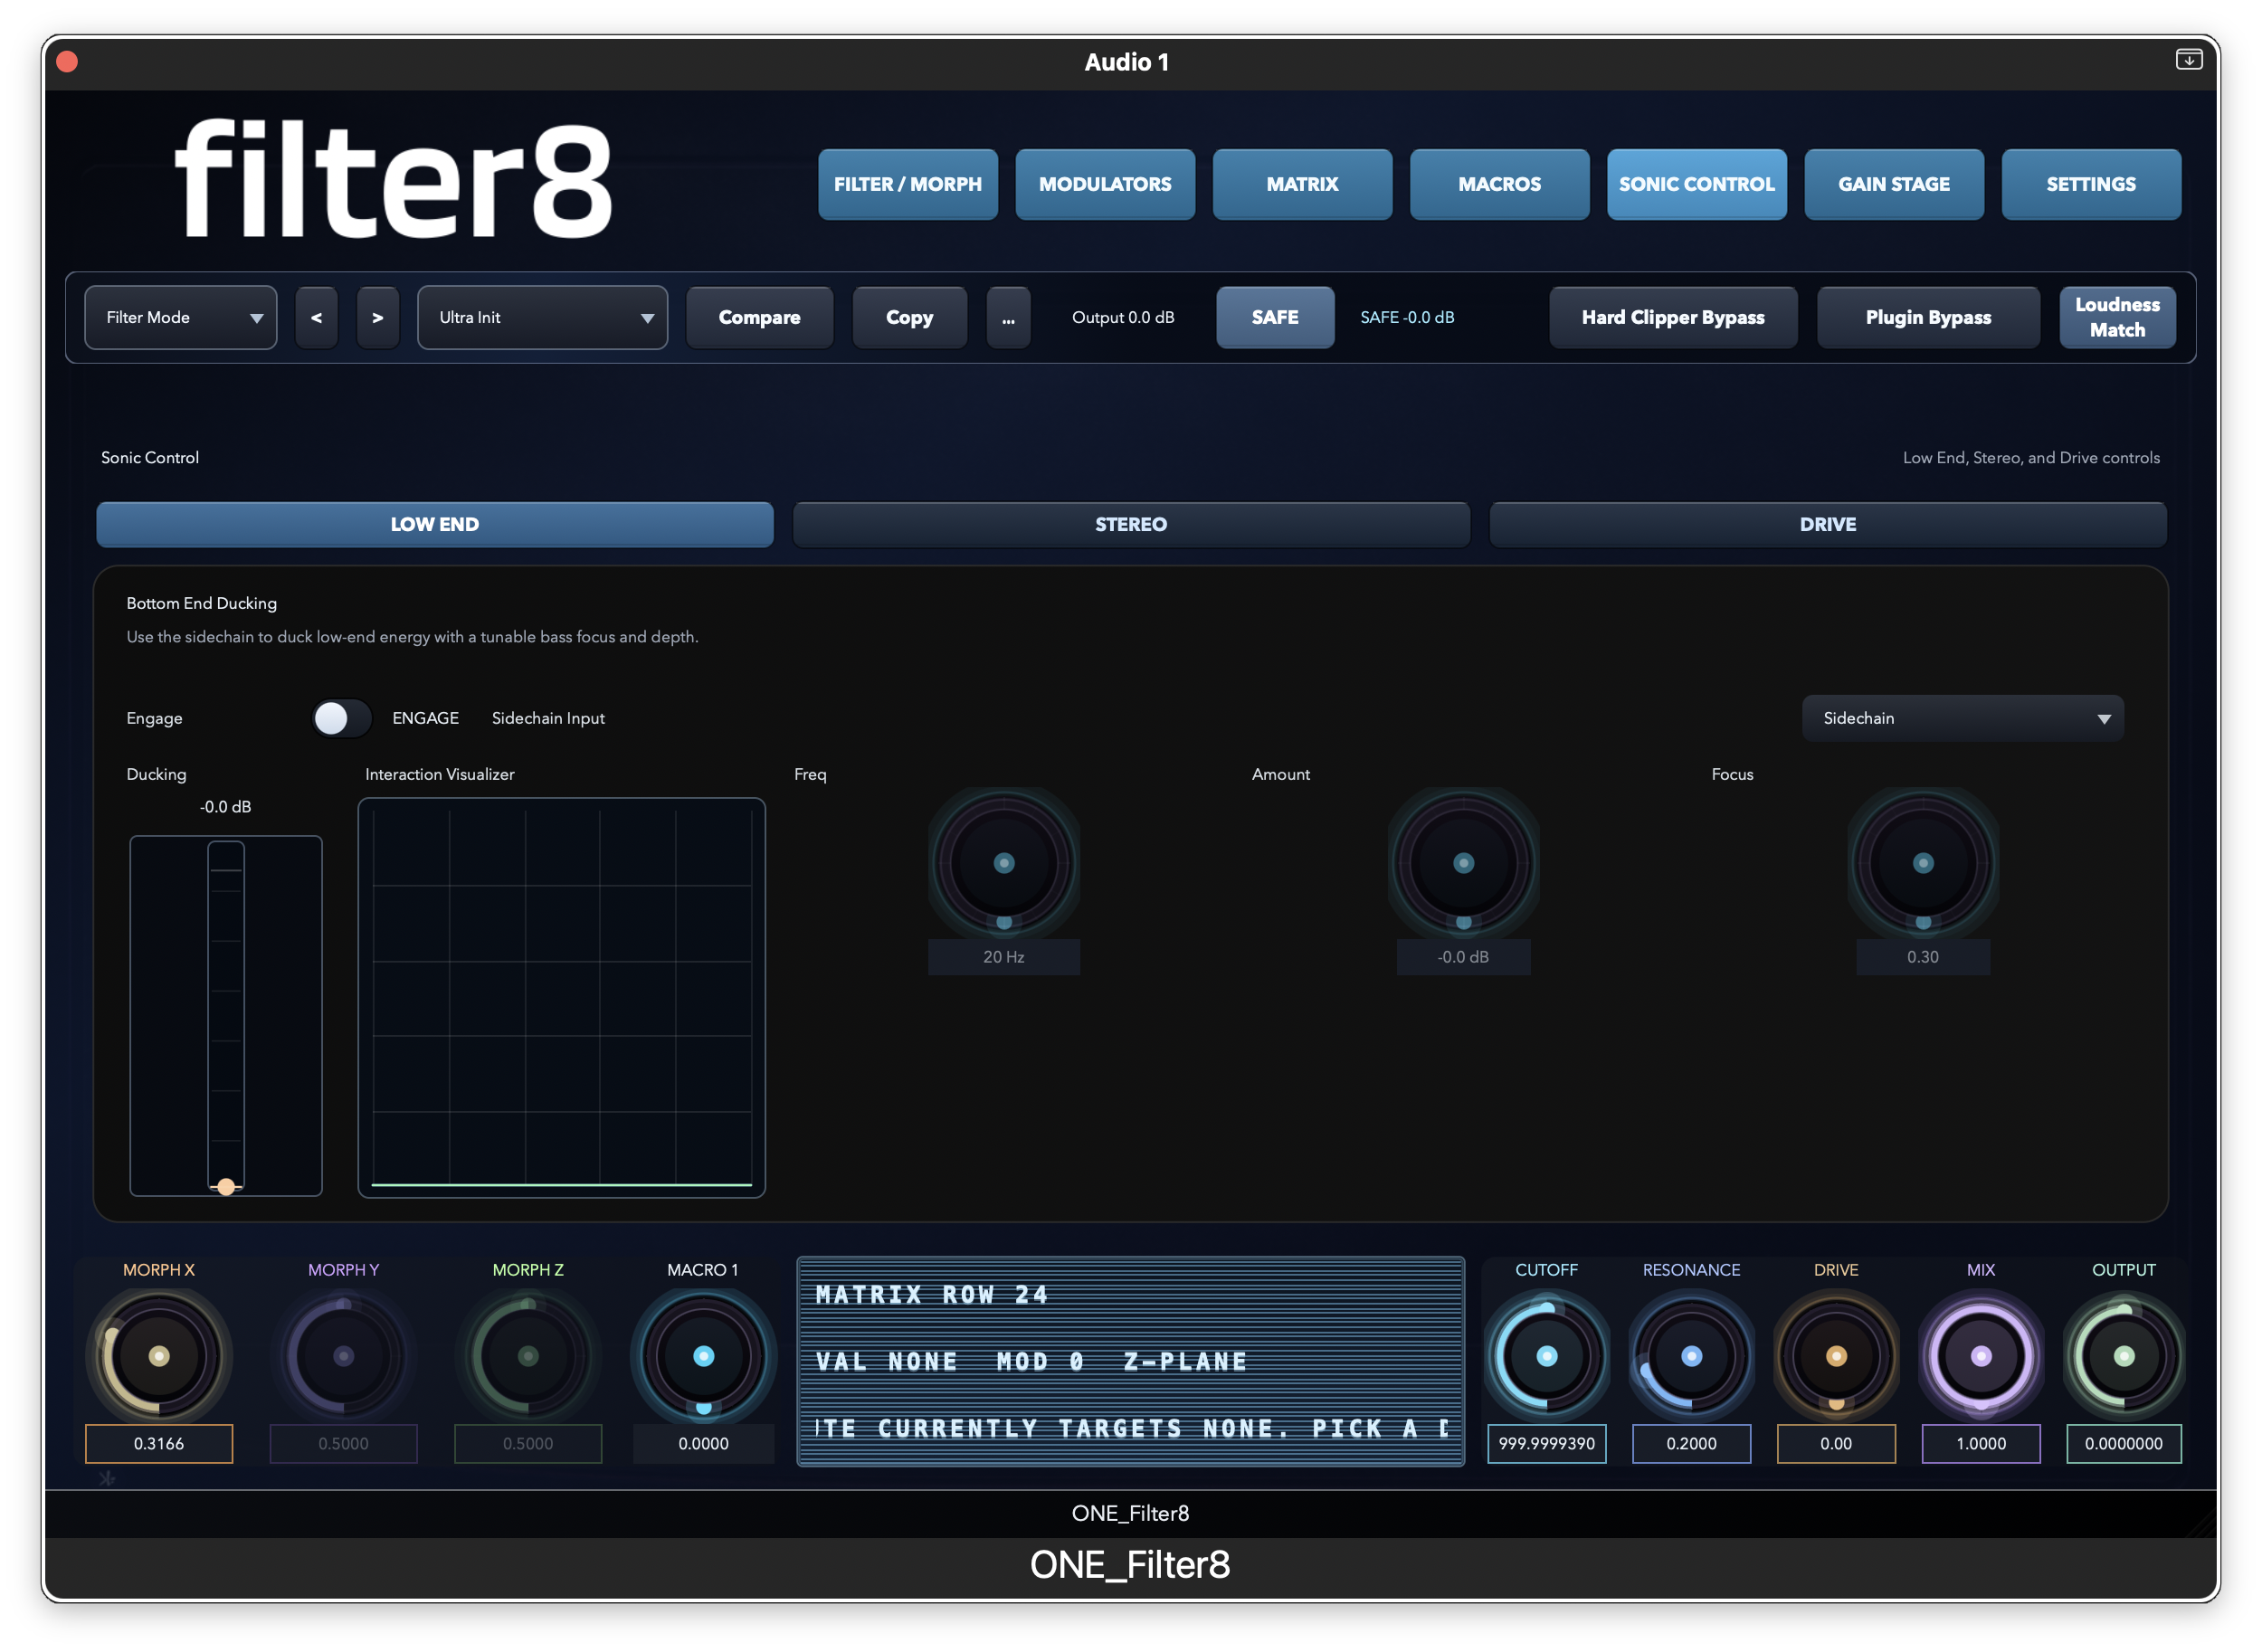Screen dimensions: 2262x1652
Task: Click the low end Freq knob
Action: [x=1004, y=863]
